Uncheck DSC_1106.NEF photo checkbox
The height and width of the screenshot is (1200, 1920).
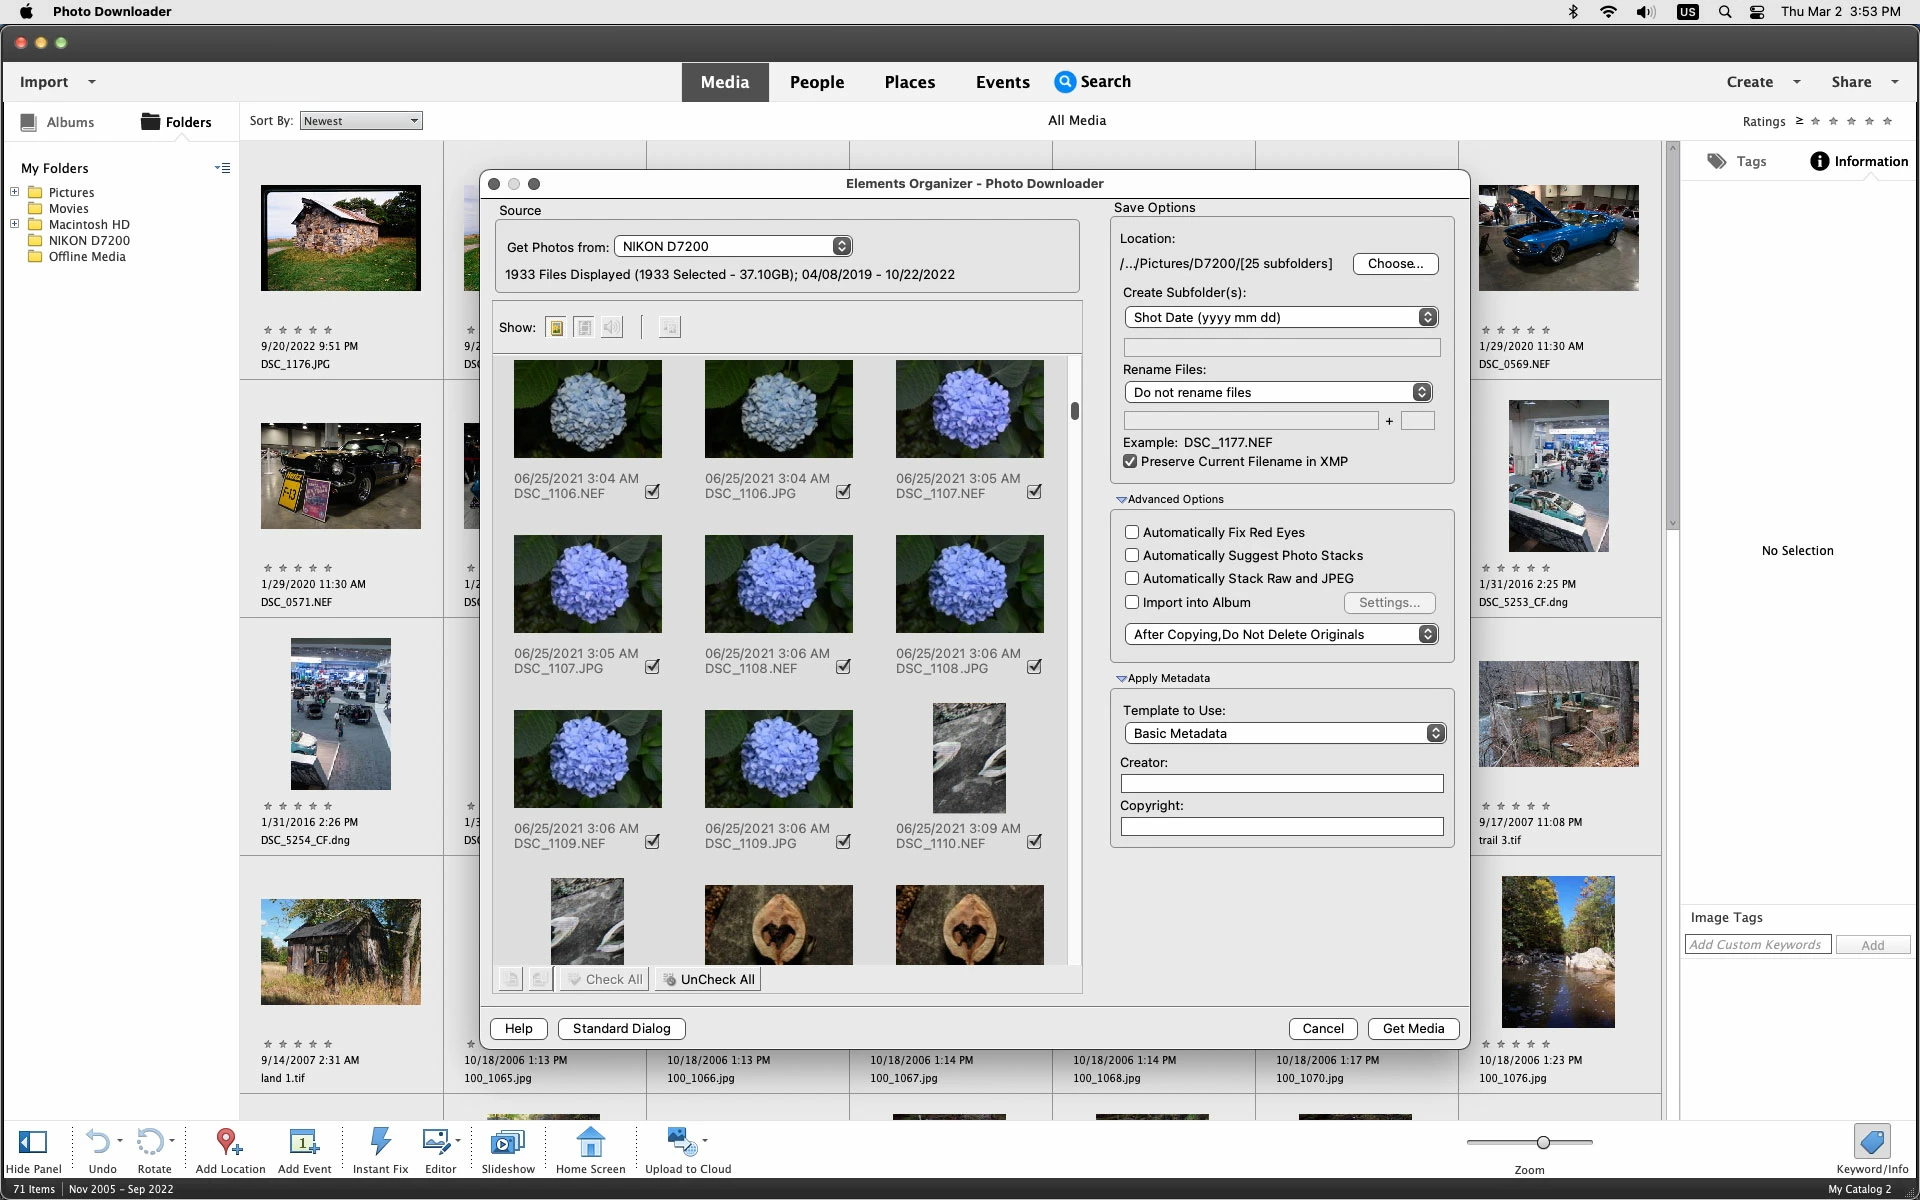click(x=652, y=492)
